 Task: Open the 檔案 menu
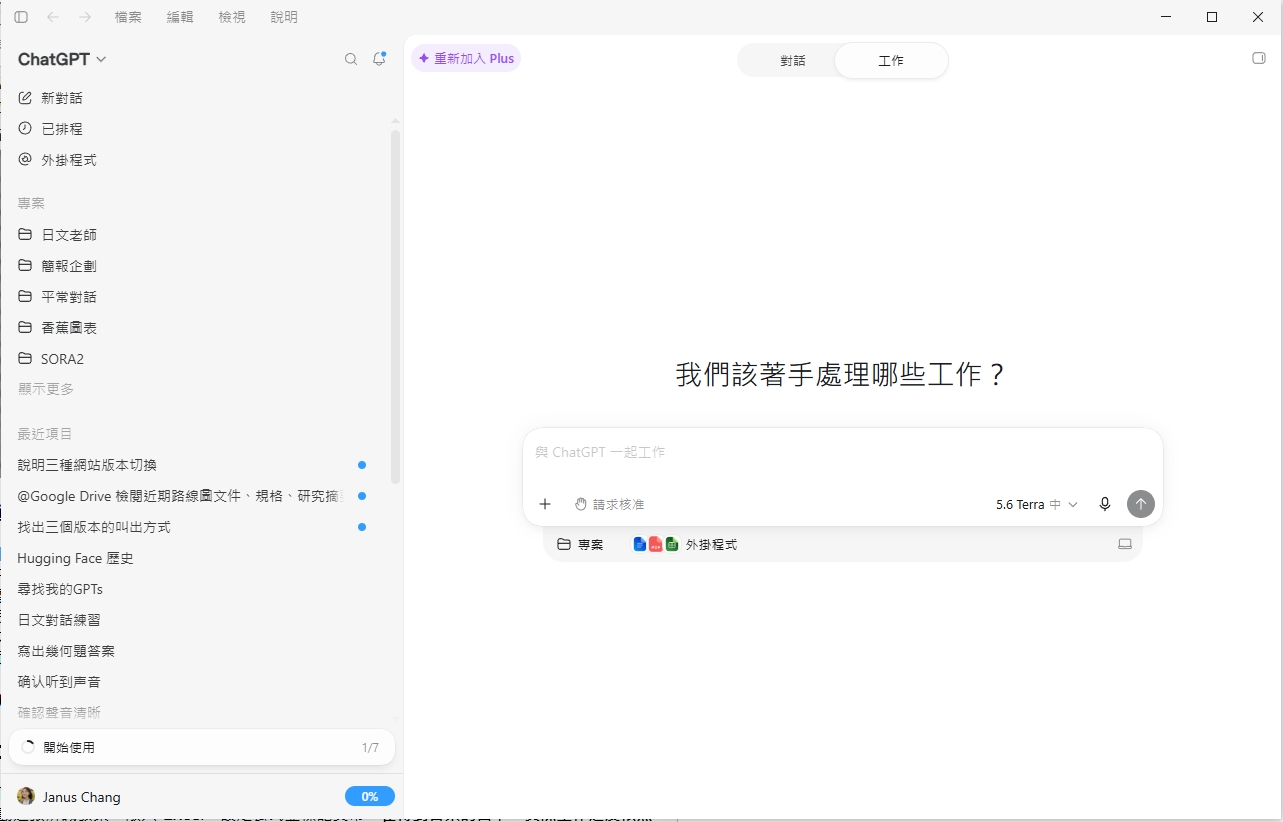[x=128, y=17]
